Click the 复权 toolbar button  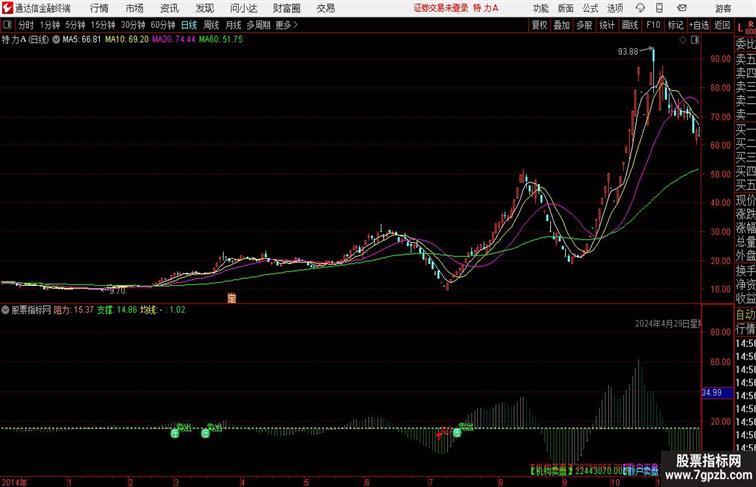[x=540, y=25]
